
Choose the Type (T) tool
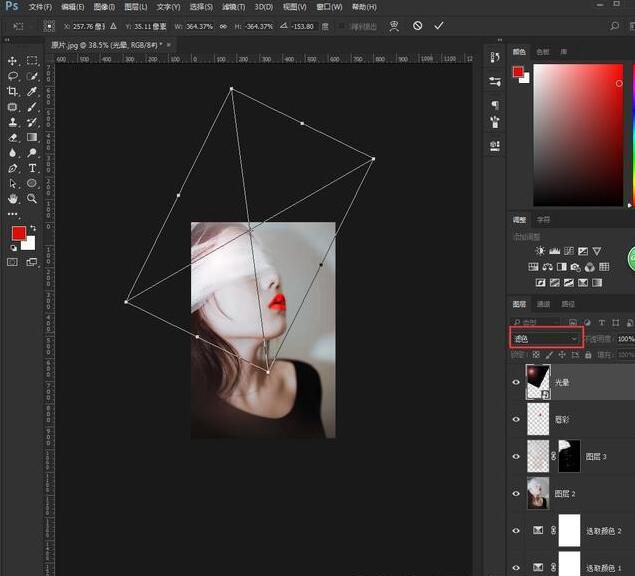pyautogui.click(x=32, y=168)
